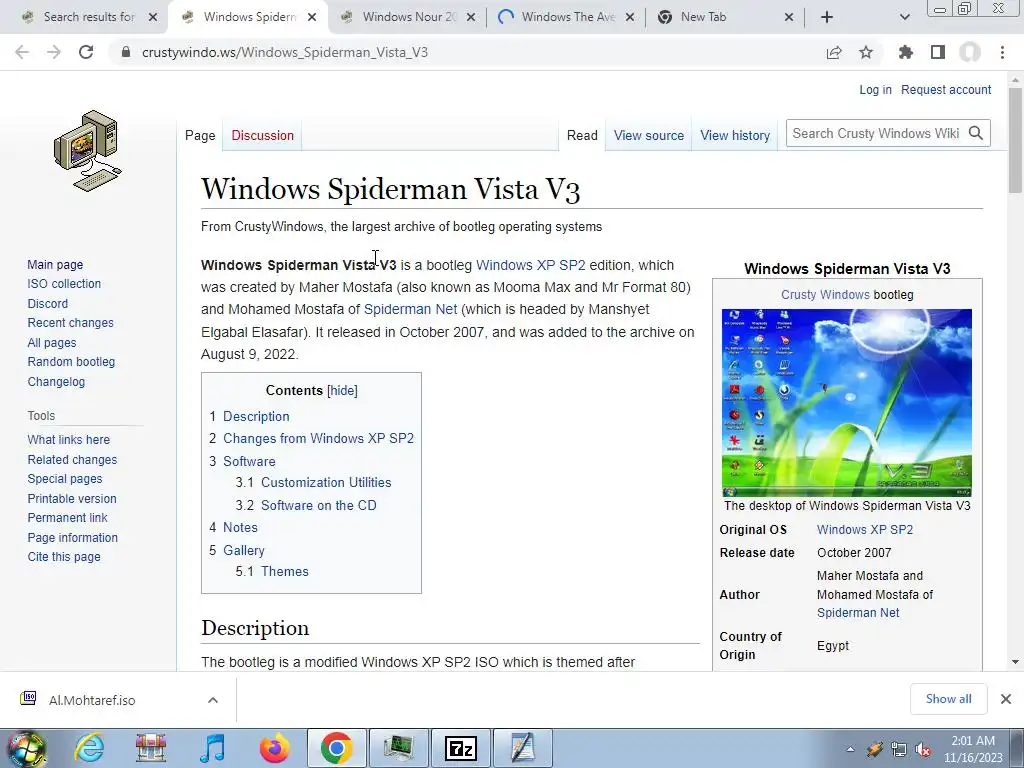Click the page vertical scrollbar thumb
1024x768 pixels.
coord(1015,140)
